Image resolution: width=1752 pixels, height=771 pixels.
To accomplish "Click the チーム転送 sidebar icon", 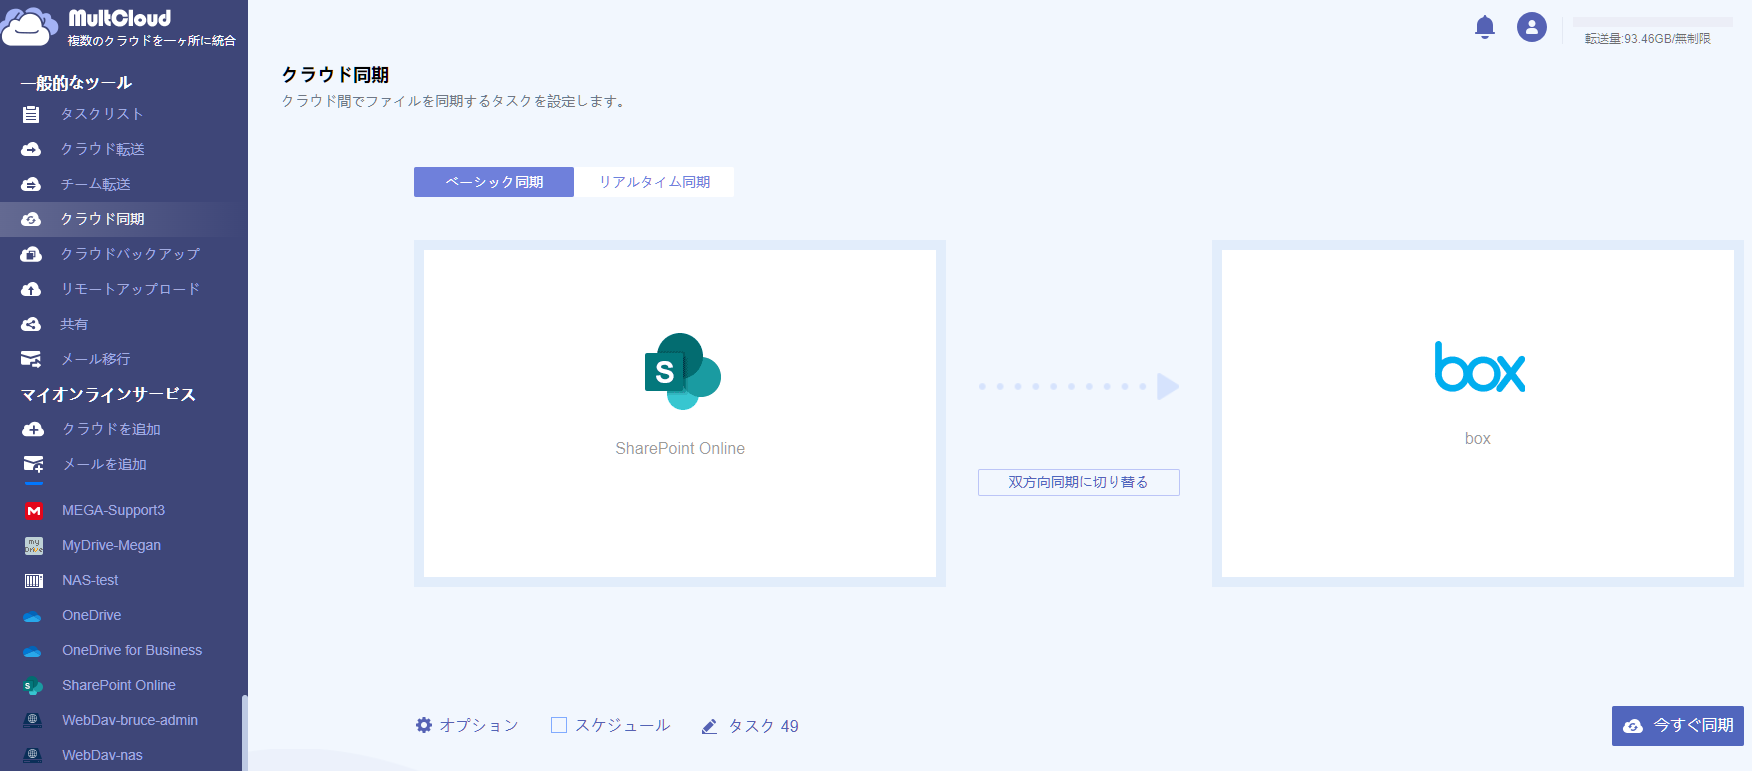I will pyautogui.click(x=31, y=184).
